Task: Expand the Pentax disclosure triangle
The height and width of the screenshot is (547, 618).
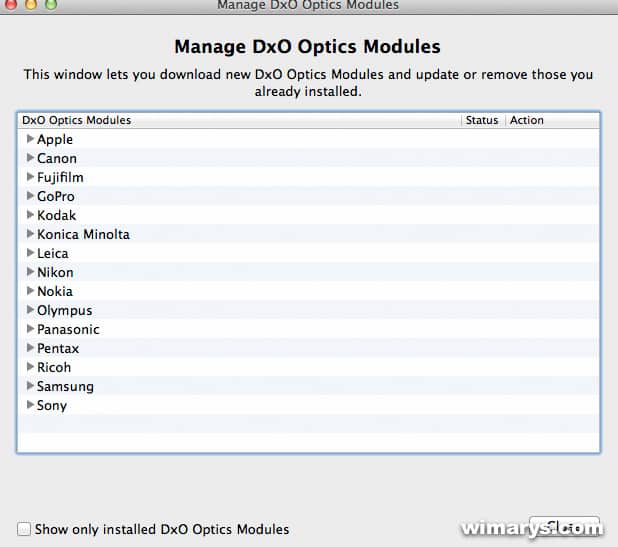Action: point(30,348)
